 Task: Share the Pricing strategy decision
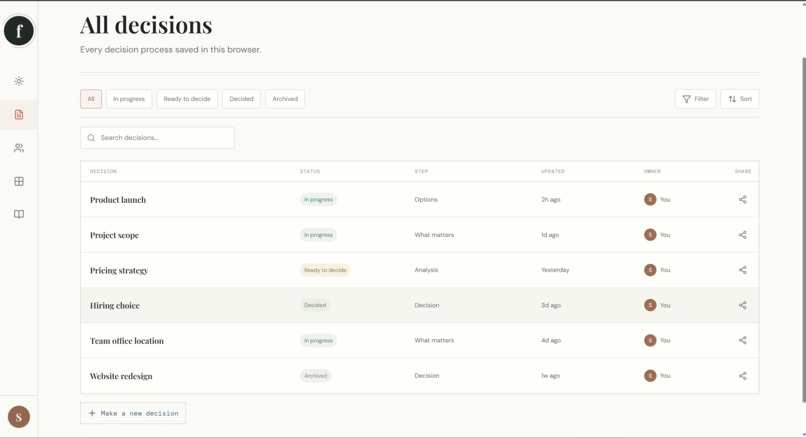click(743, 270)
